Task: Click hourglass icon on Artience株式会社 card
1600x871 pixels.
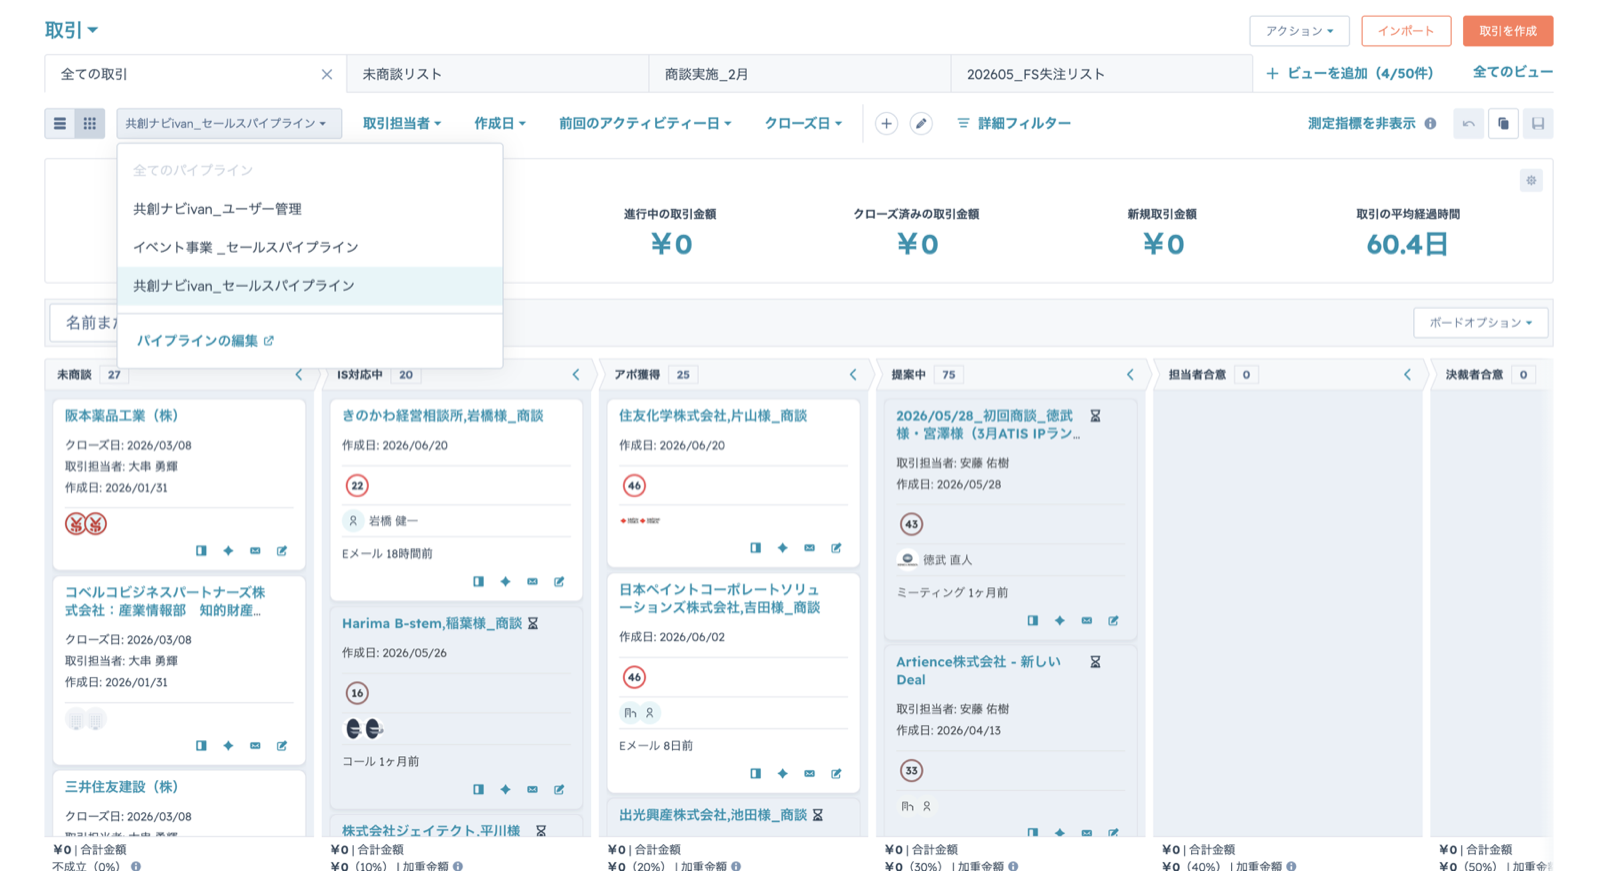Action: pos(1095,662)
